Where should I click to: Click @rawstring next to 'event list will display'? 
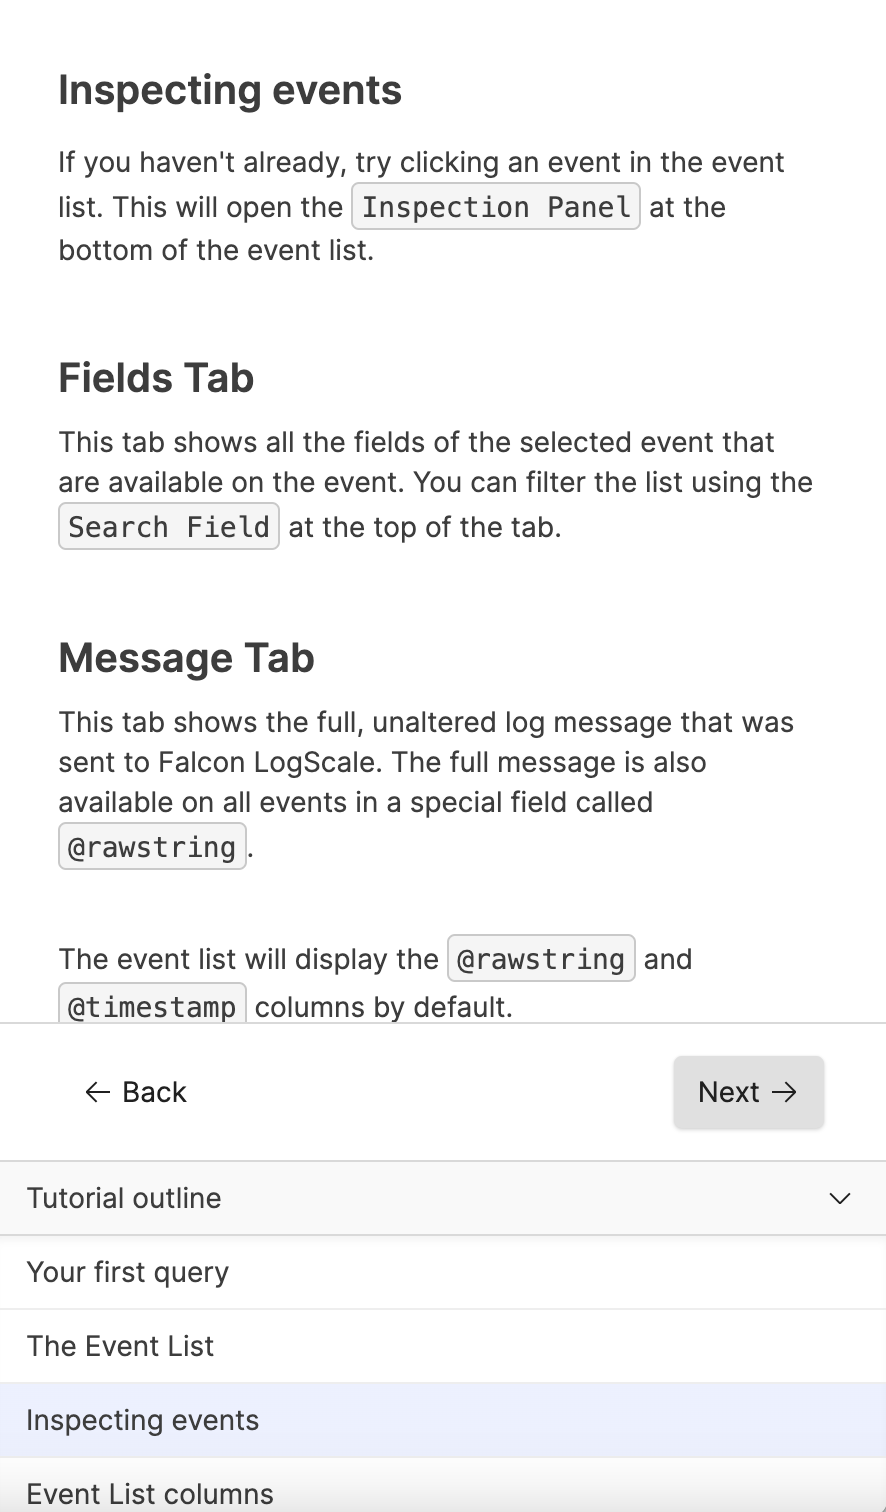[x=541, y=959]
